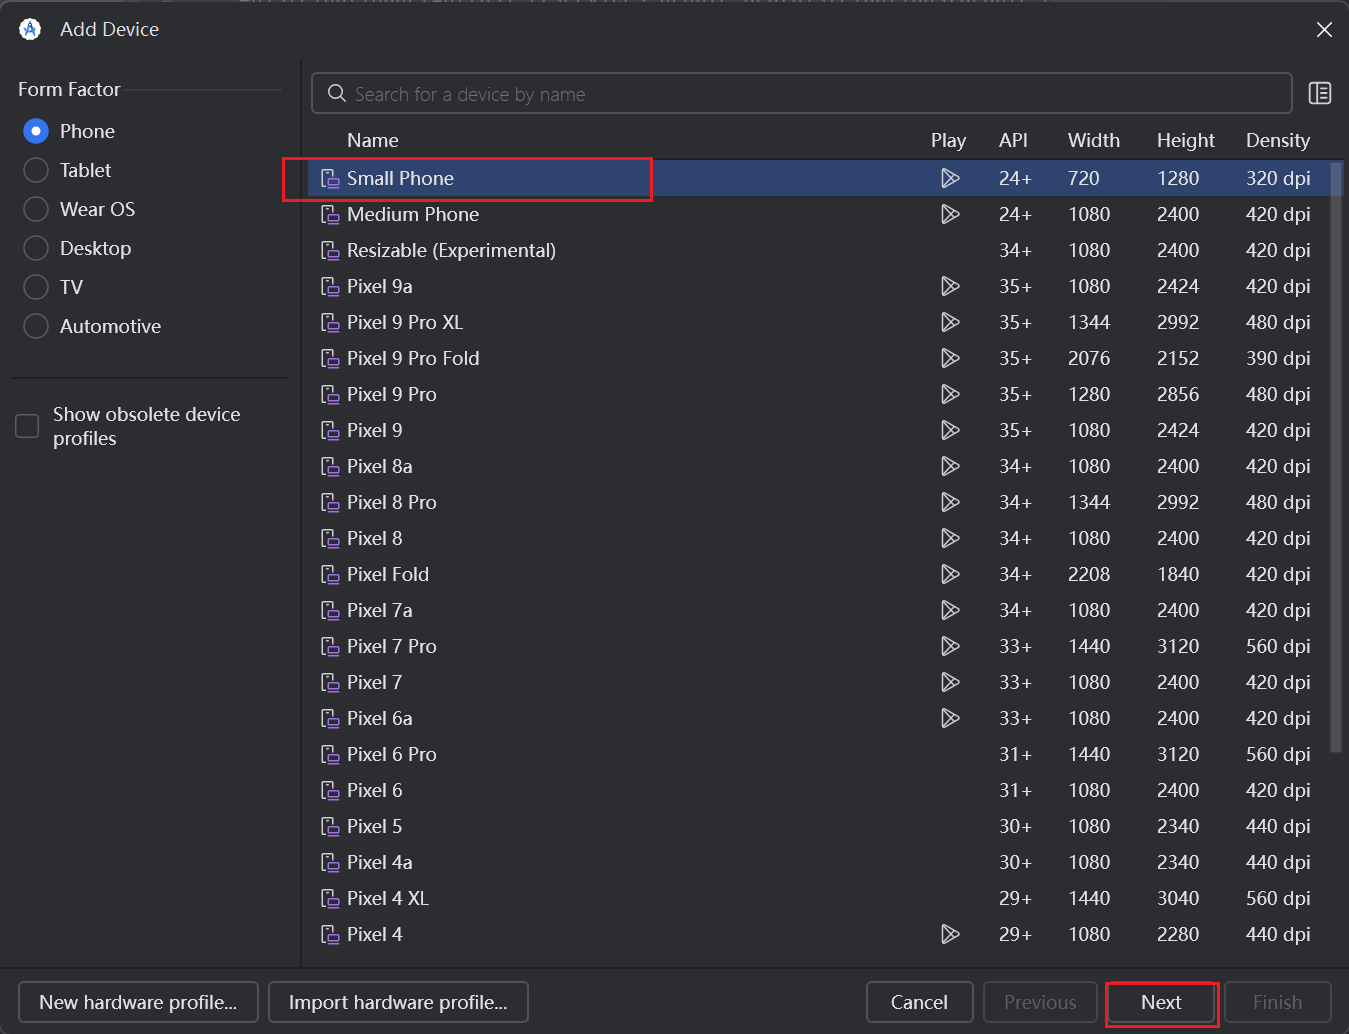Sort devices by the API column header
Viewport: 1349px width, 1034px height.
pyautogui.click(x=1013, y=140)
